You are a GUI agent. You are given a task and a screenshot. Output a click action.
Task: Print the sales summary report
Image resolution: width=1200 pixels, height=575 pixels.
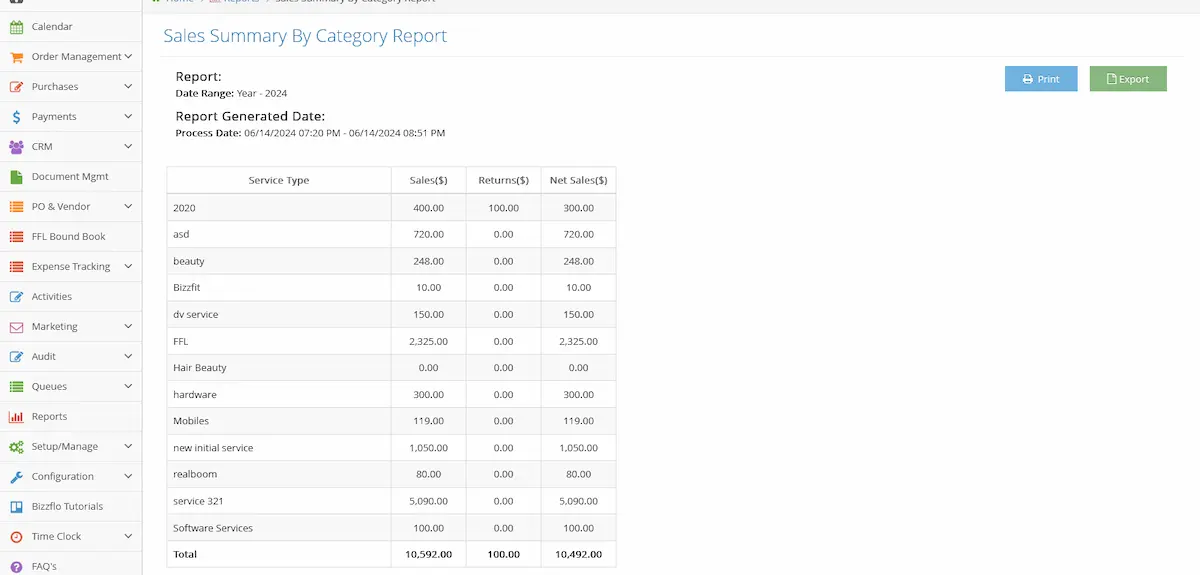[1041, 79]
